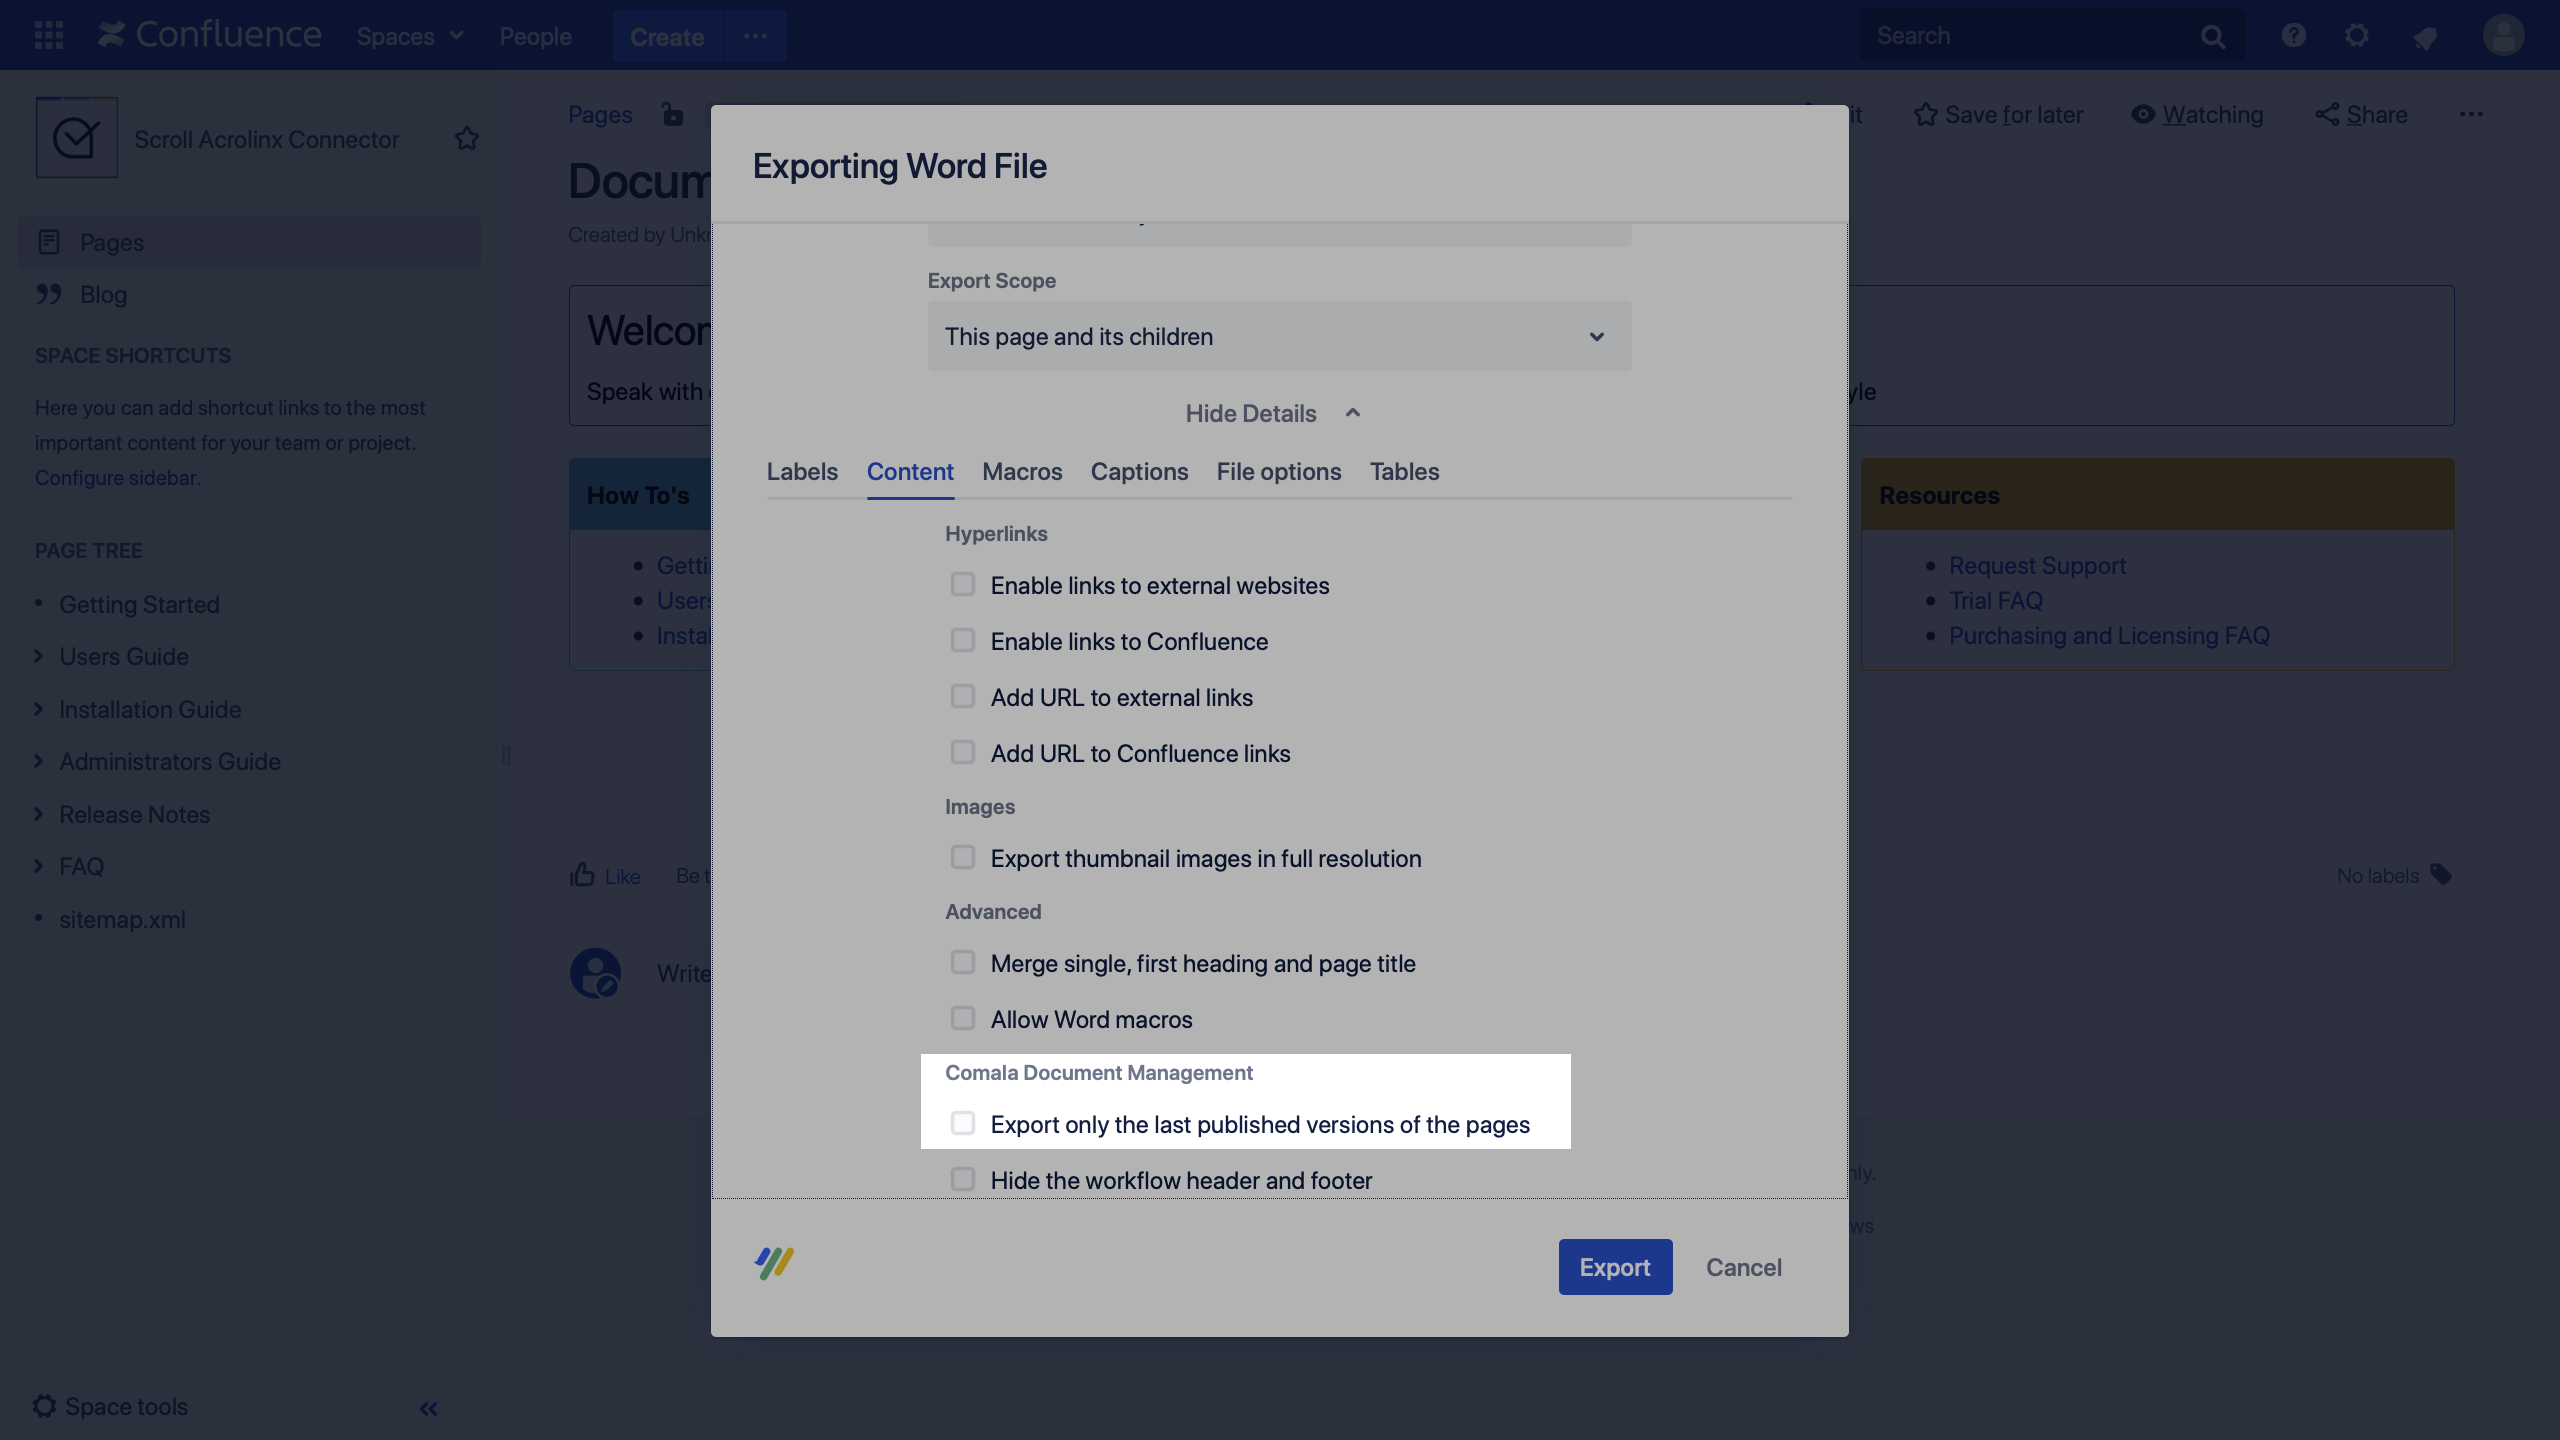The image size is (2560, 1440).
Task: Click the Export button
Action: pyautogui.click(x=1614, y=1267)
